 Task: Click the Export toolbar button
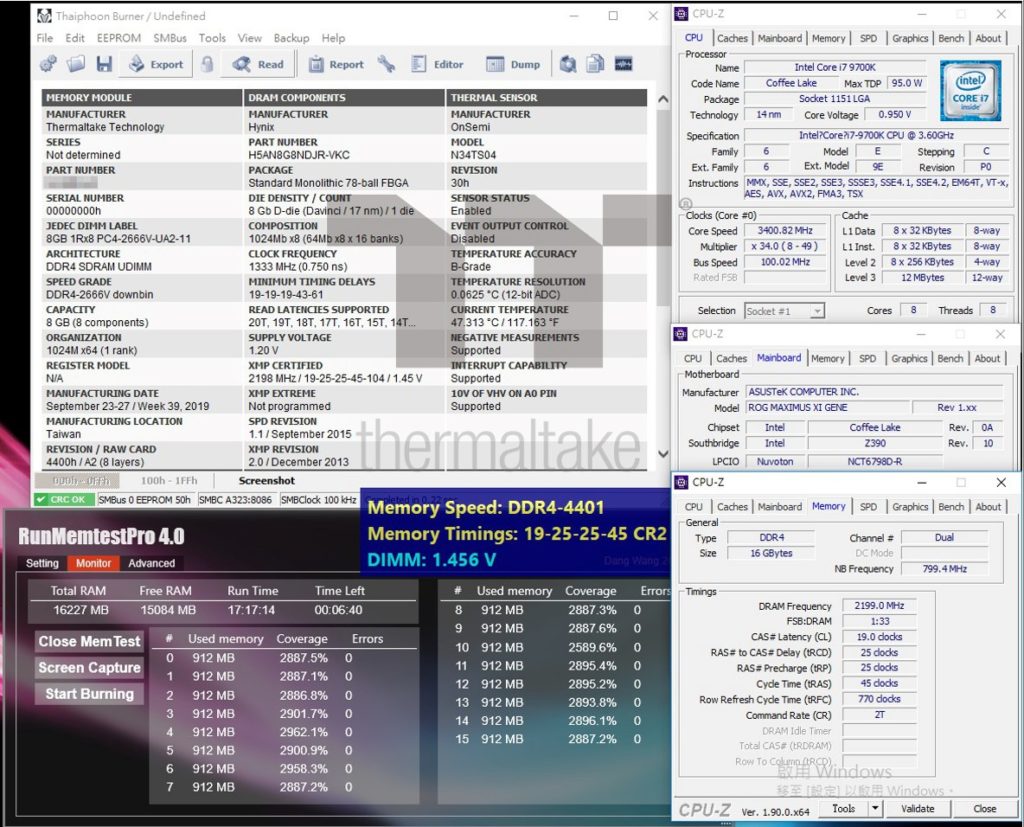pos(157,64)
